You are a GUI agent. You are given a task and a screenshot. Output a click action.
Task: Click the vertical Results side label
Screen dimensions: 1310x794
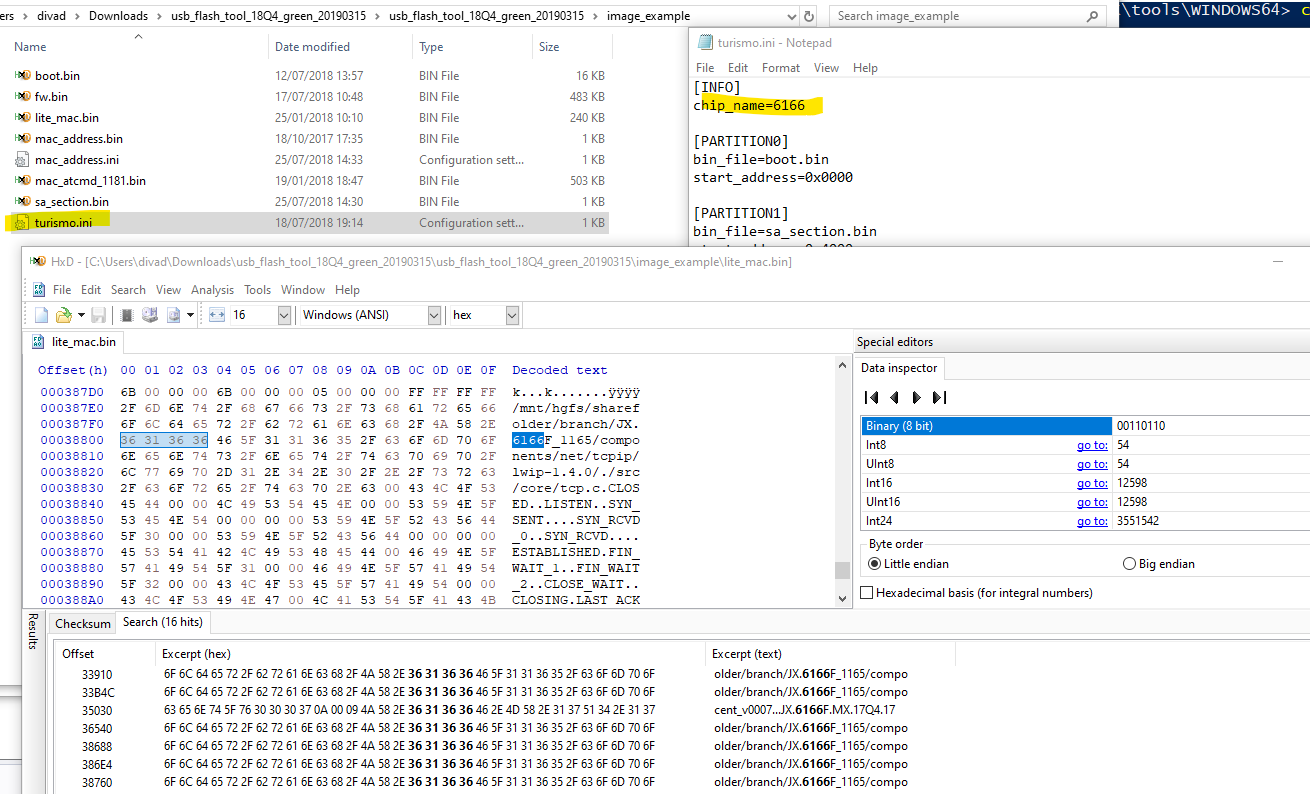coord(31,631)
